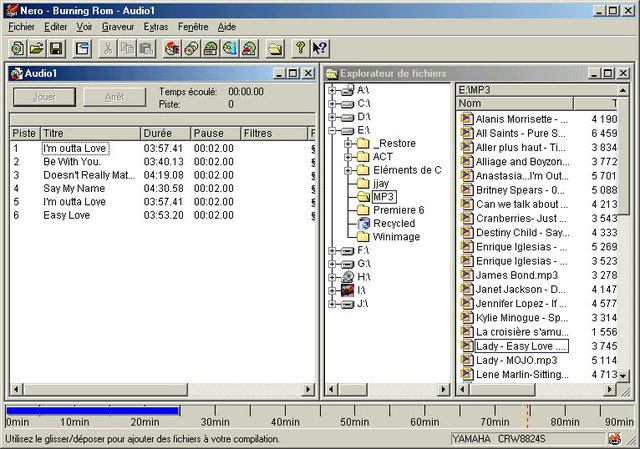Click the Lady - MOJO.mp3 file icon
The height and width of the screenshot is (449, 640).
(x=466, y=360)
